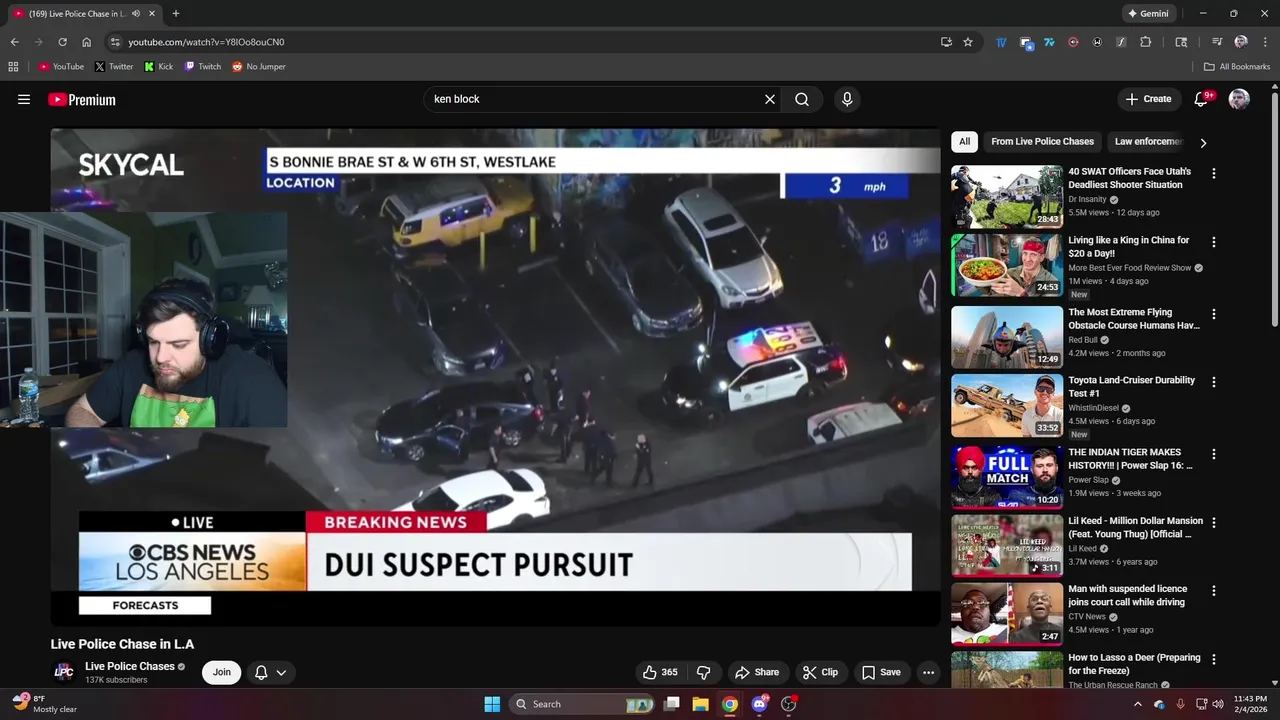This screenshot has width=1280, height=720.
Task: Mute the tab via speaker icon
Action: (x=136, y=13)
